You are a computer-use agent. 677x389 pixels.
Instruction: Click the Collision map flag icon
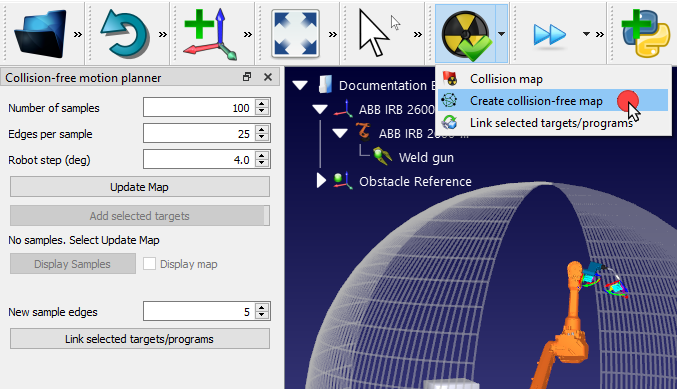click(450, 79)
